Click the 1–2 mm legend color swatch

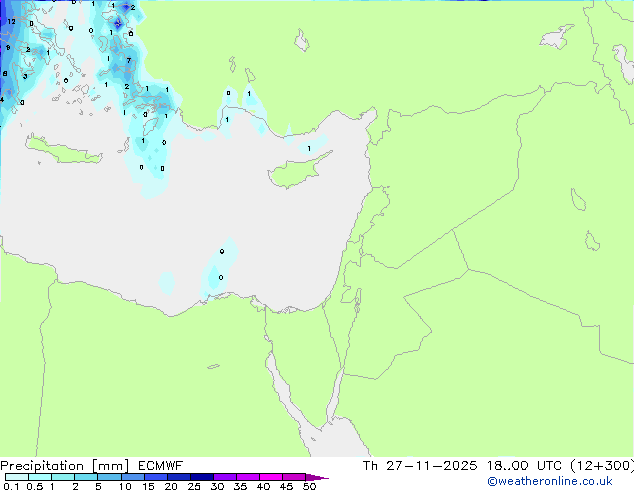coord(63,477)
